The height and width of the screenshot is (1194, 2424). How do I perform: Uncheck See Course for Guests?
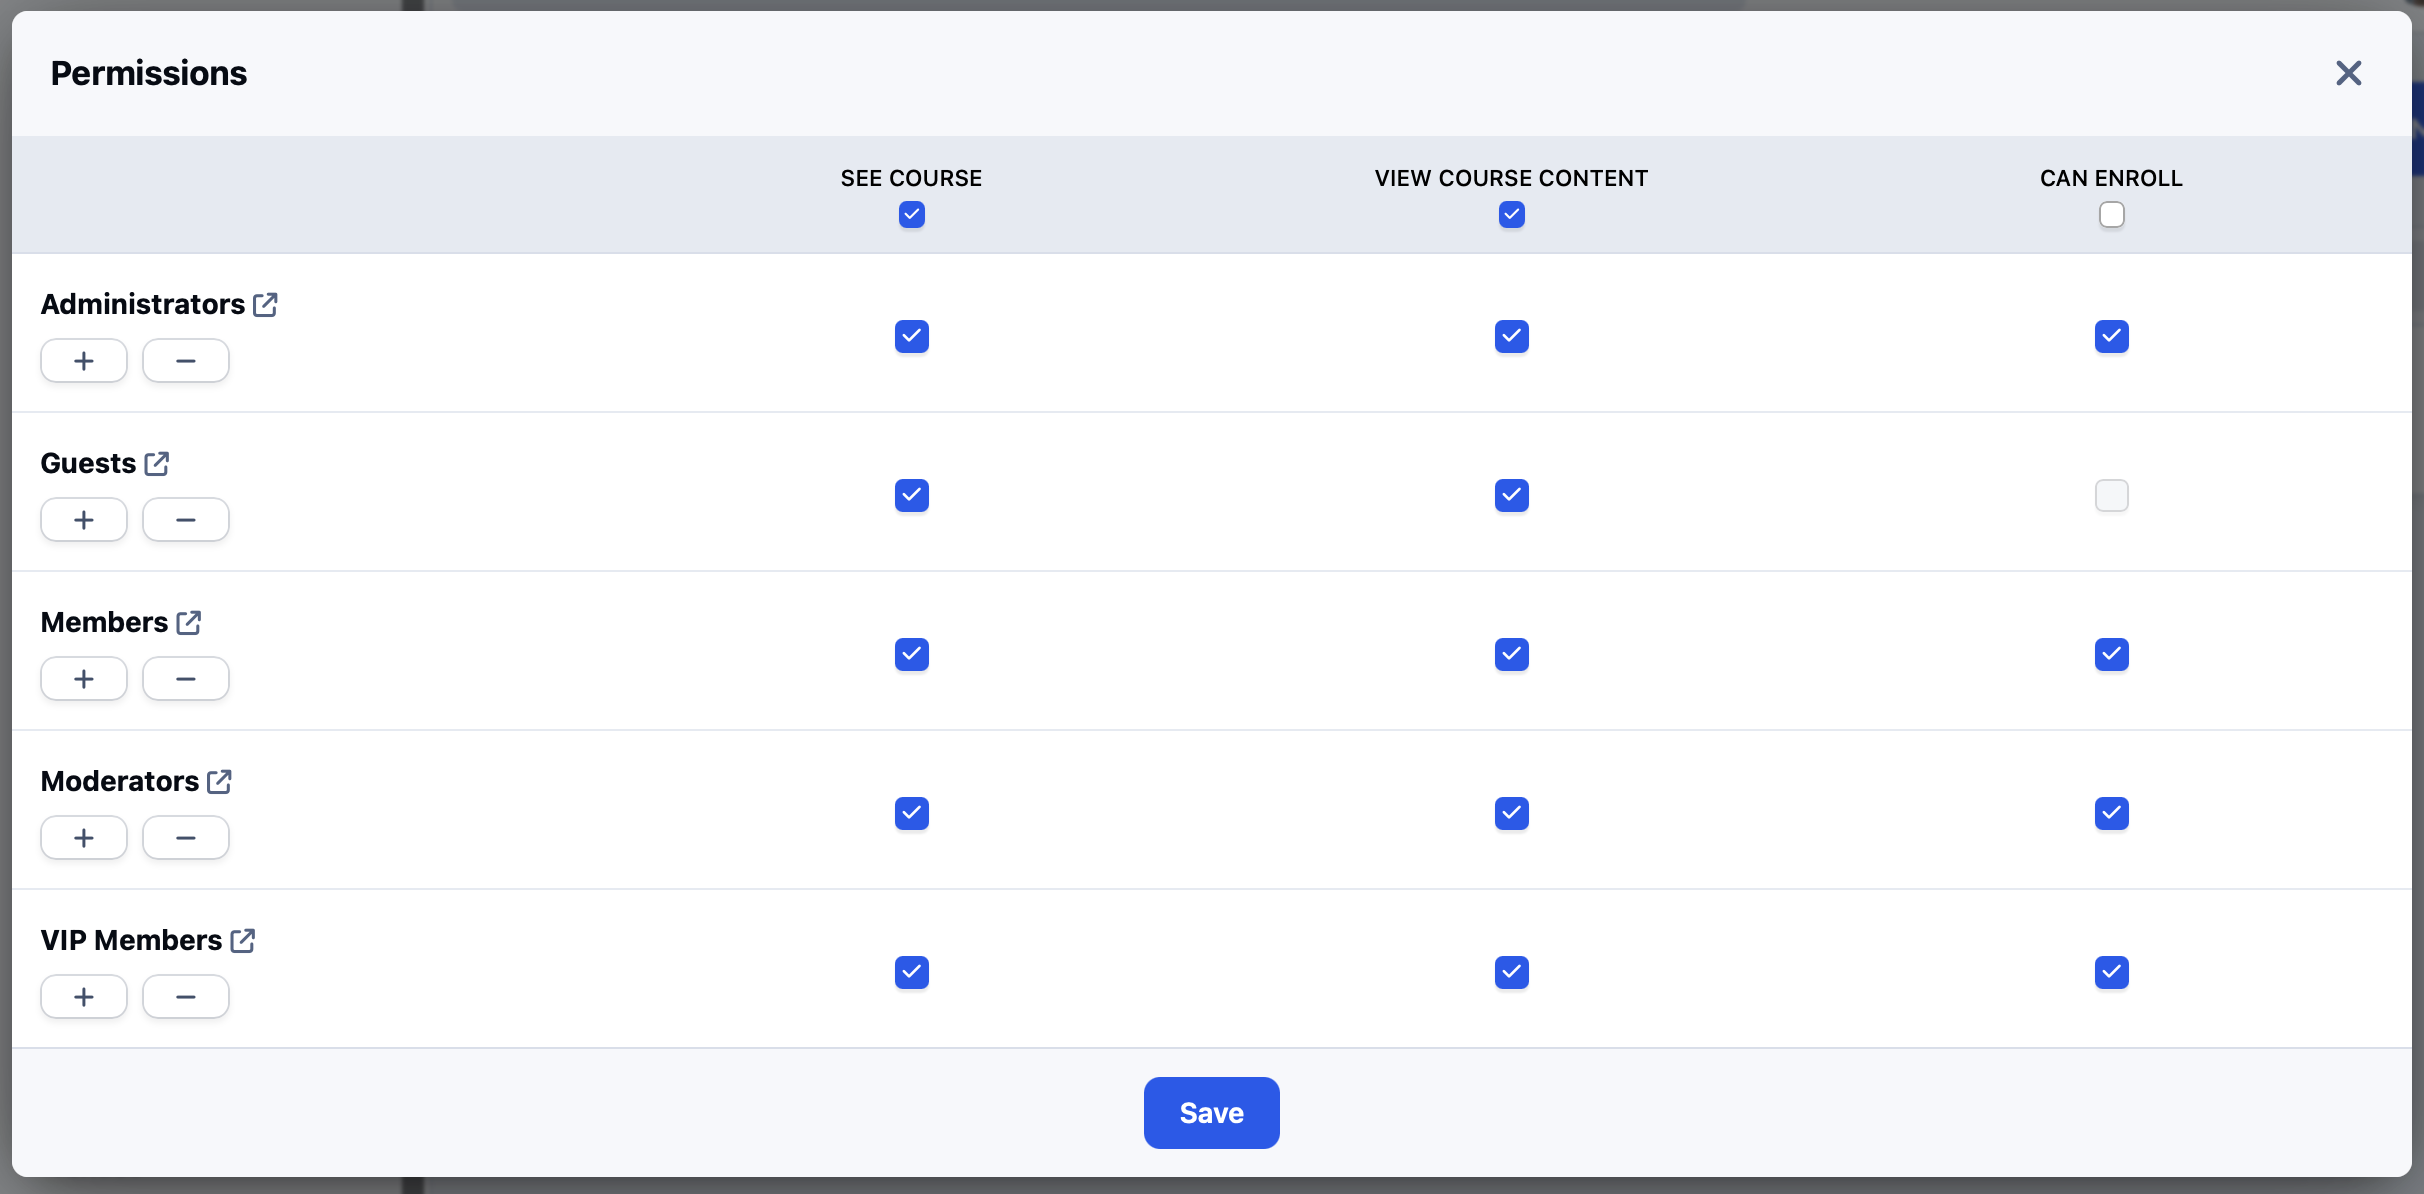point(912,496)
